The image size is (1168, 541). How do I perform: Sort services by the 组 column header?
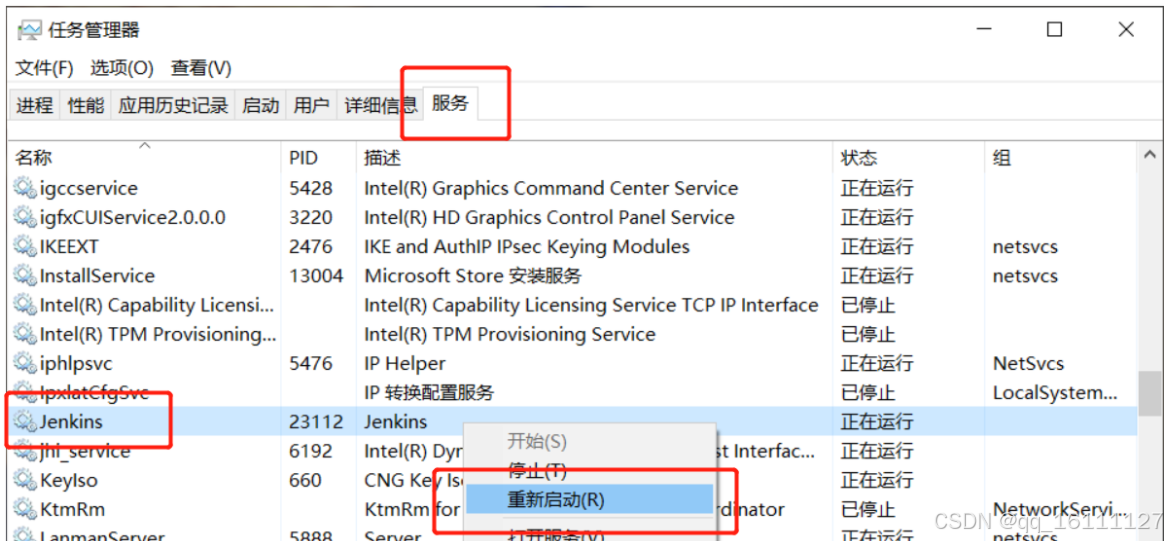[x=1062, y=157]
